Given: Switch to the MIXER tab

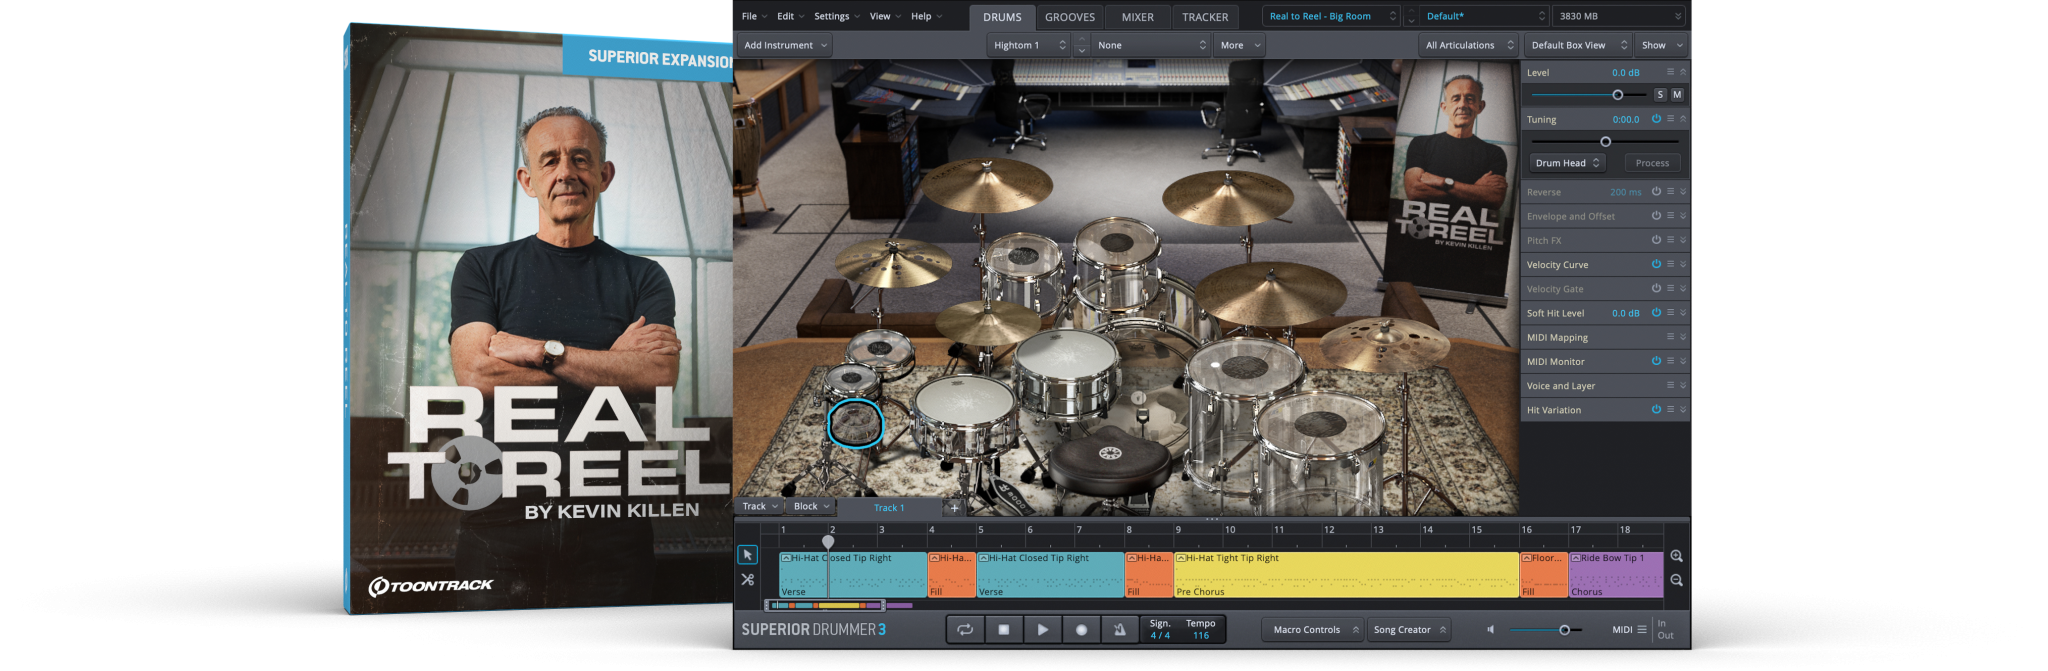Looking at the screenshot, I should (x=1138, y=17).
